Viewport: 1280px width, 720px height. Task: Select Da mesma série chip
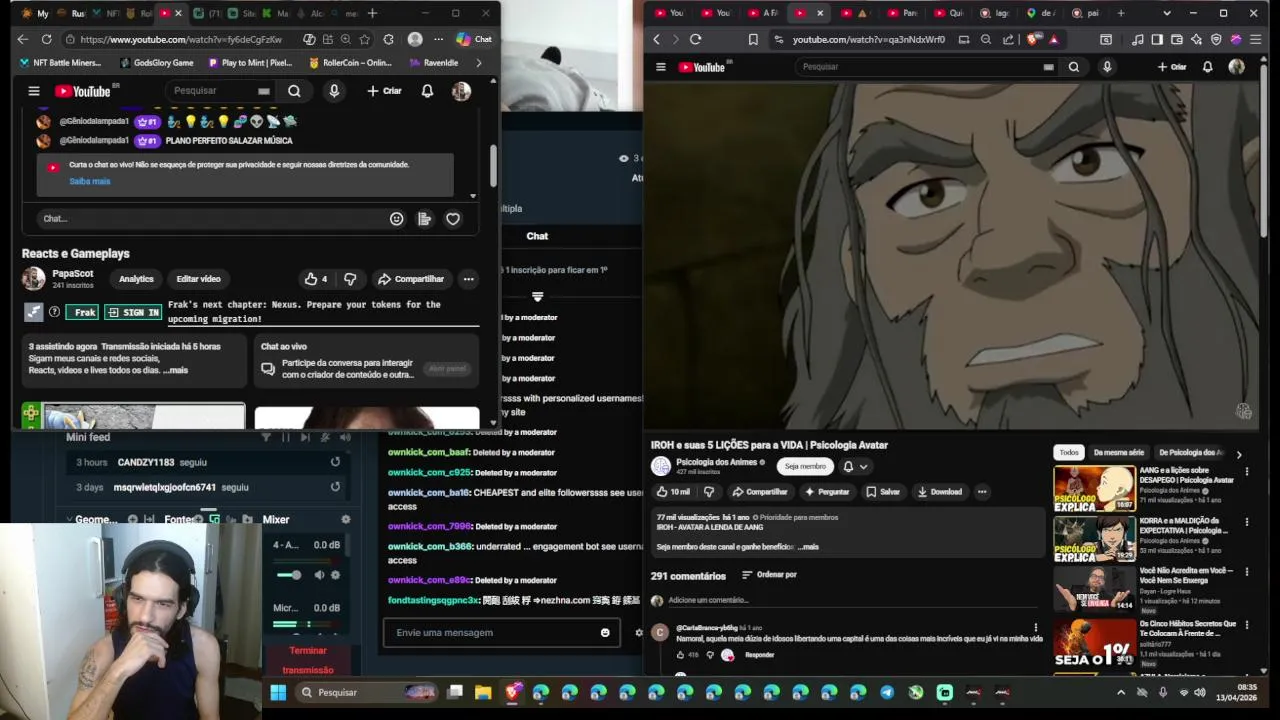pos(1118,453)
